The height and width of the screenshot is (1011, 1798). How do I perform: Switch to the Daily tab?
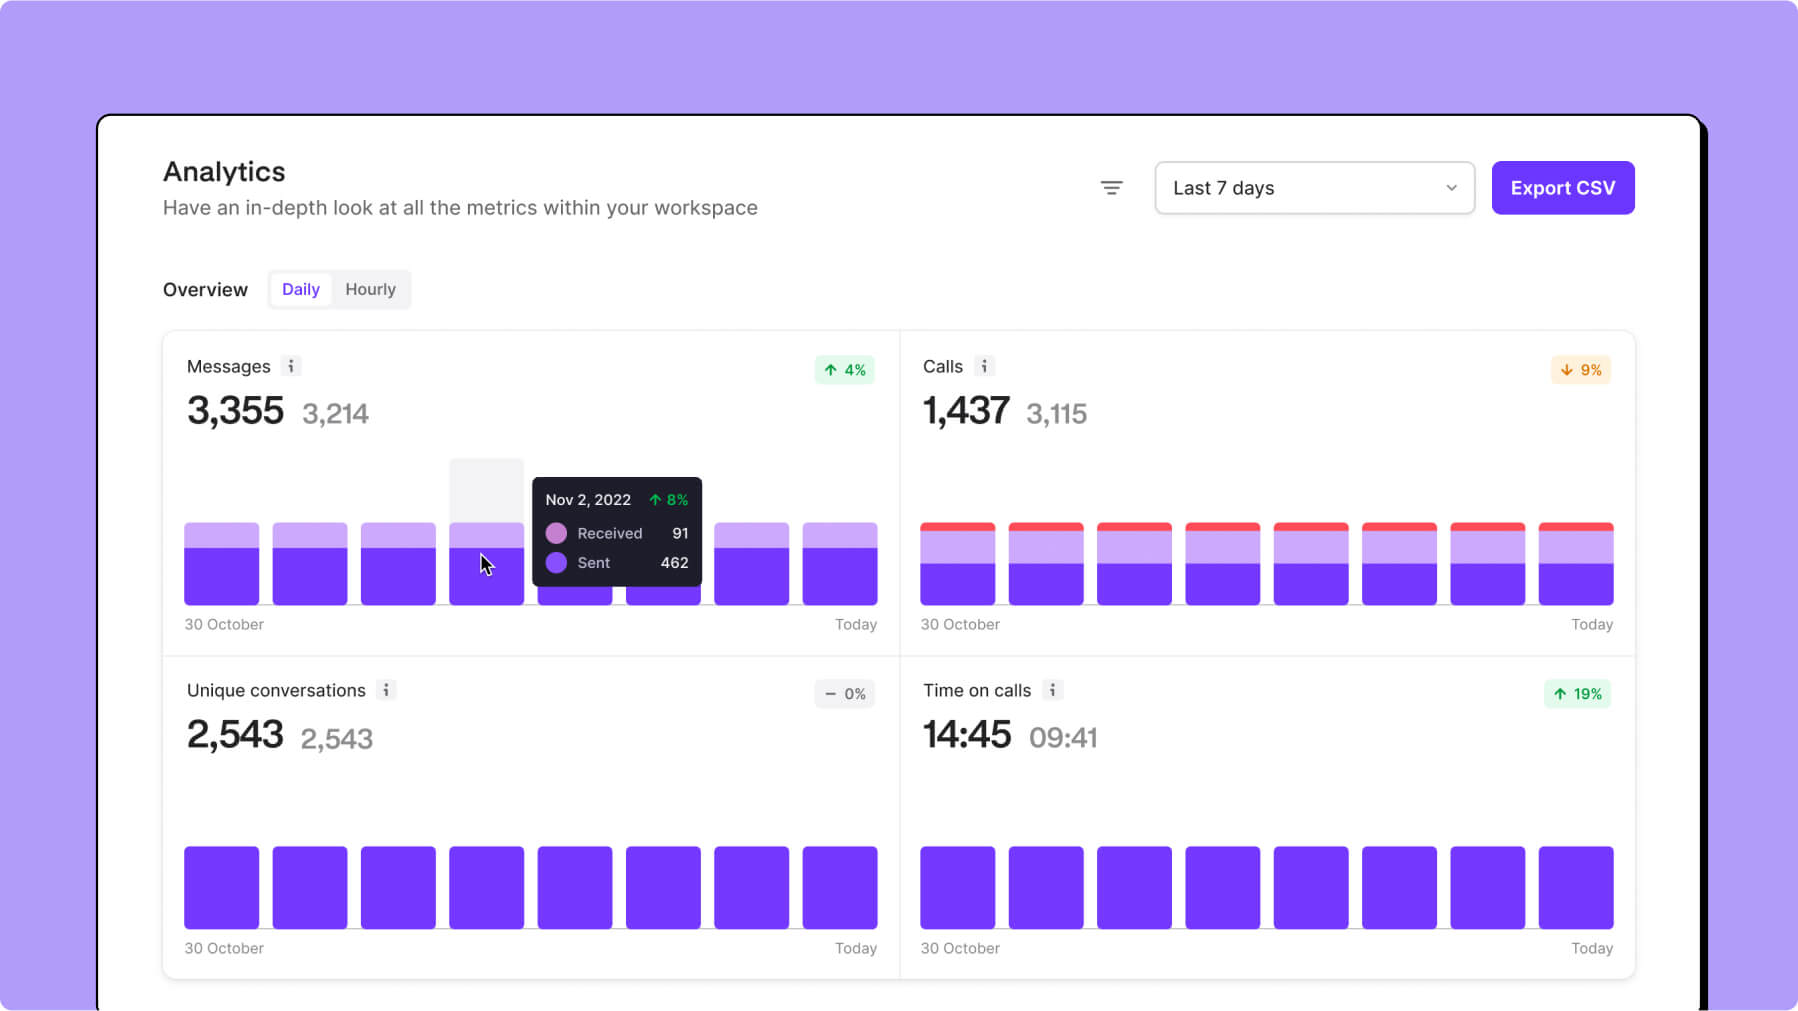click(x=300, y=289)
